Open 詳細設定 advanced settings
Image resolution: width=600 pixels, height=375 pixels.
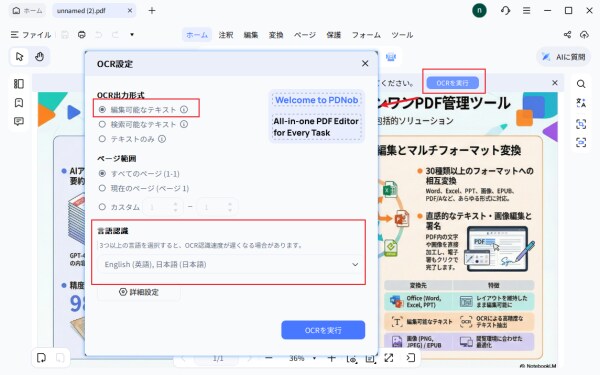coord(139,292)
